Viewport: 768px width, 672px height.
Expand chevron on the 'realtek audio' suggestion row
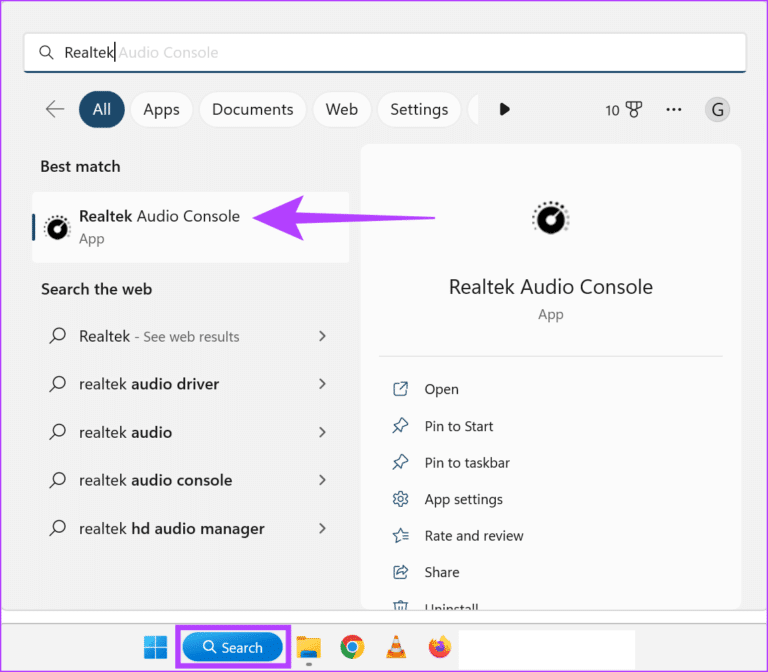pos(322,432)
